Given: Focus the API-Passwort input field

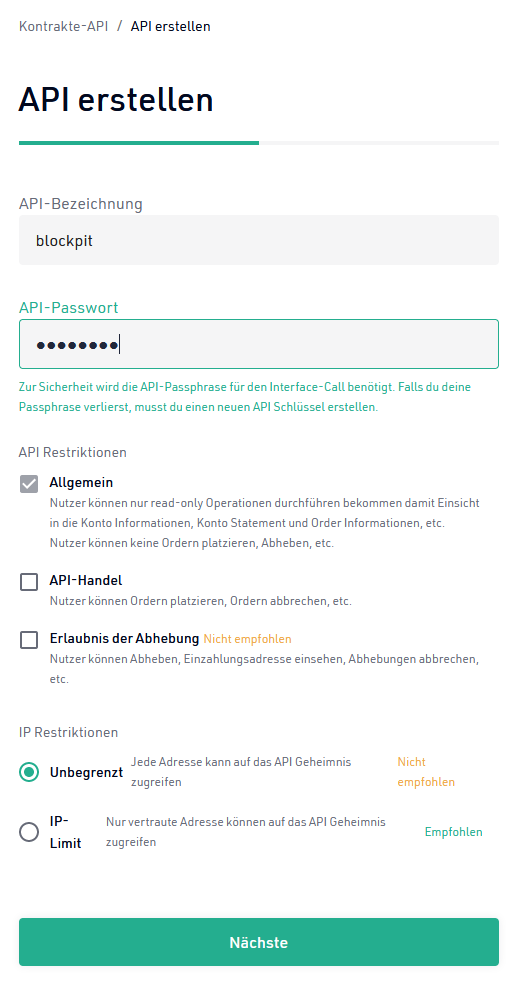Looking at the screenshot, I should click(x=258, y=344).
